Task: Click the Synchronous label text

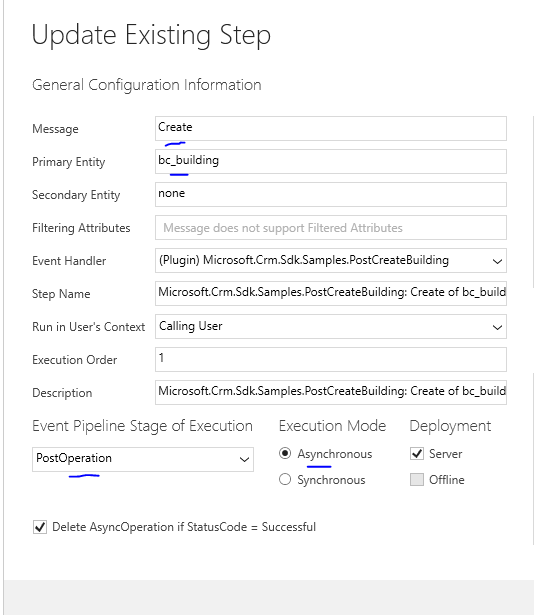Action: coord(331,480)
